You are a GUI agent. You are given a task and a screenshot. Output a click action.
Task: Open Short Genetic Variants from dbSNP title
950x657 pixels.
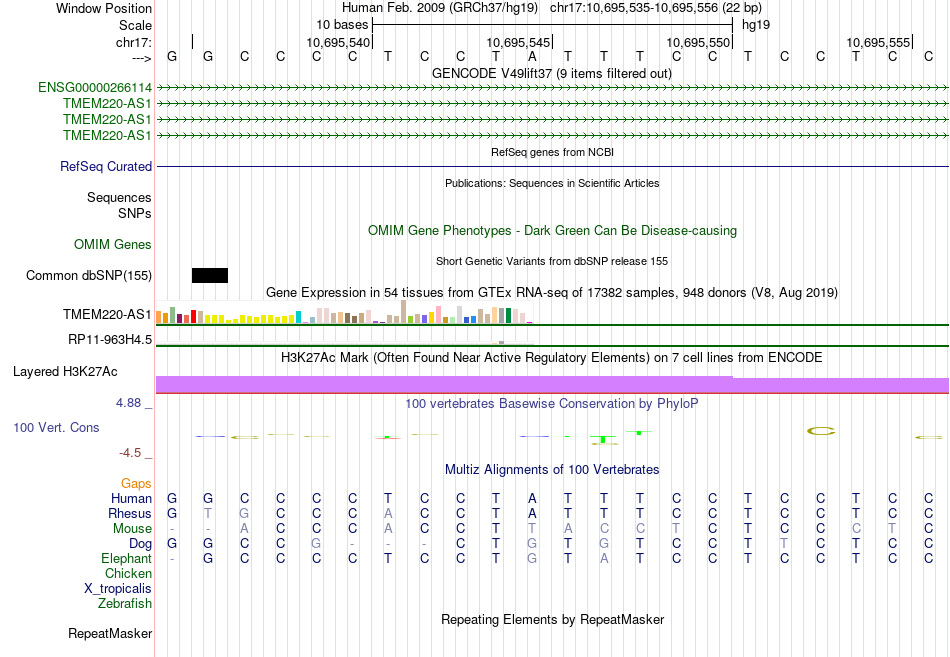(x=552, y=261)
